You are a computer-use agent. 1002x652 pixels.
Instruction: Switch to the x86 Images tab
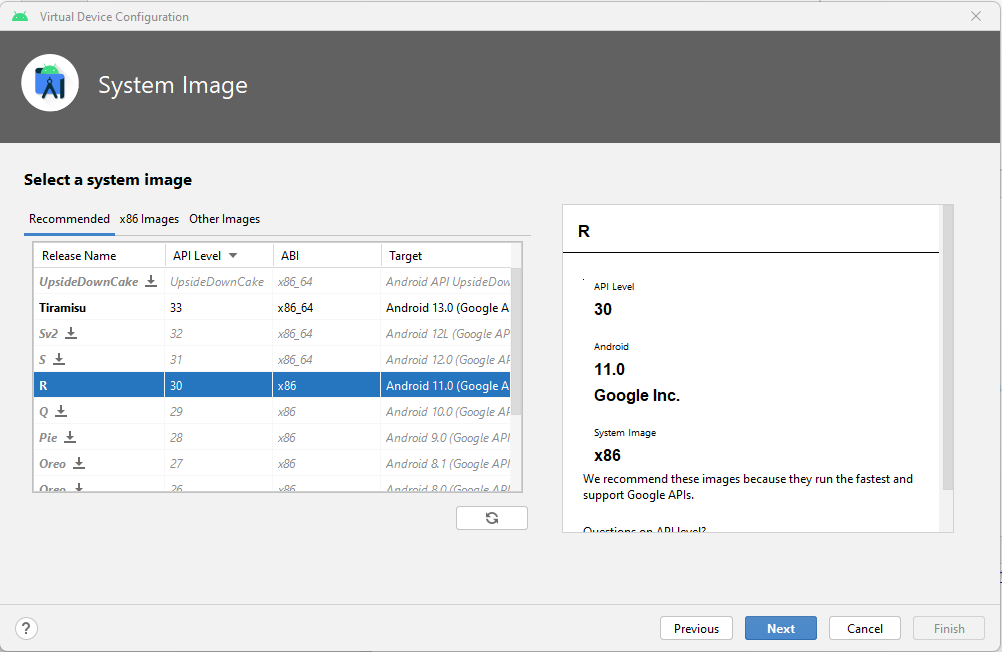[x=149, y=219]
